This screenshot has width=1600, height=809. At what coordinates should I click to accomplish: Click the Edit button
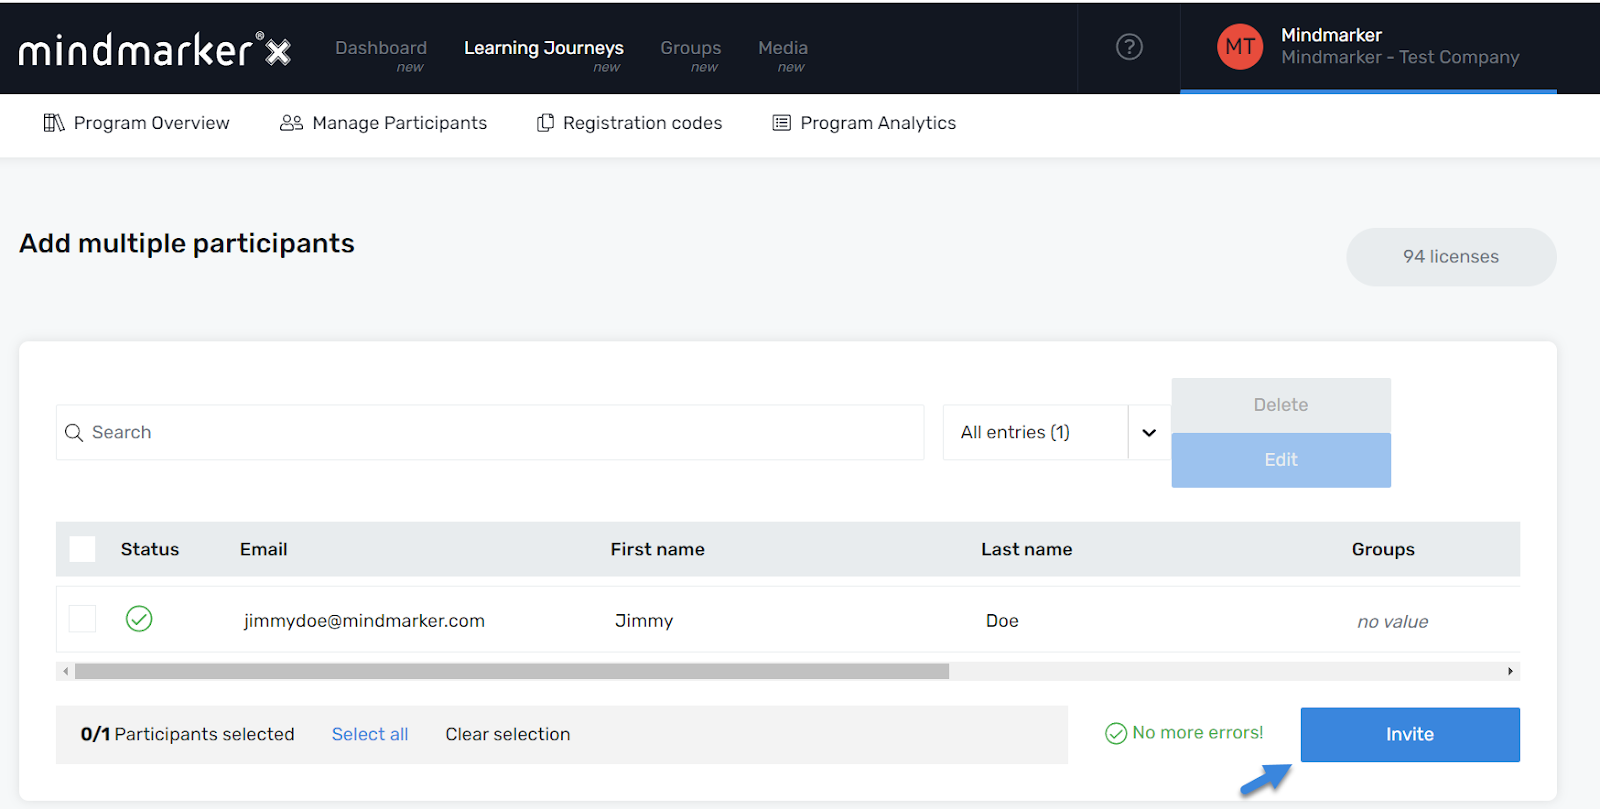click(x=1281, y=460)
